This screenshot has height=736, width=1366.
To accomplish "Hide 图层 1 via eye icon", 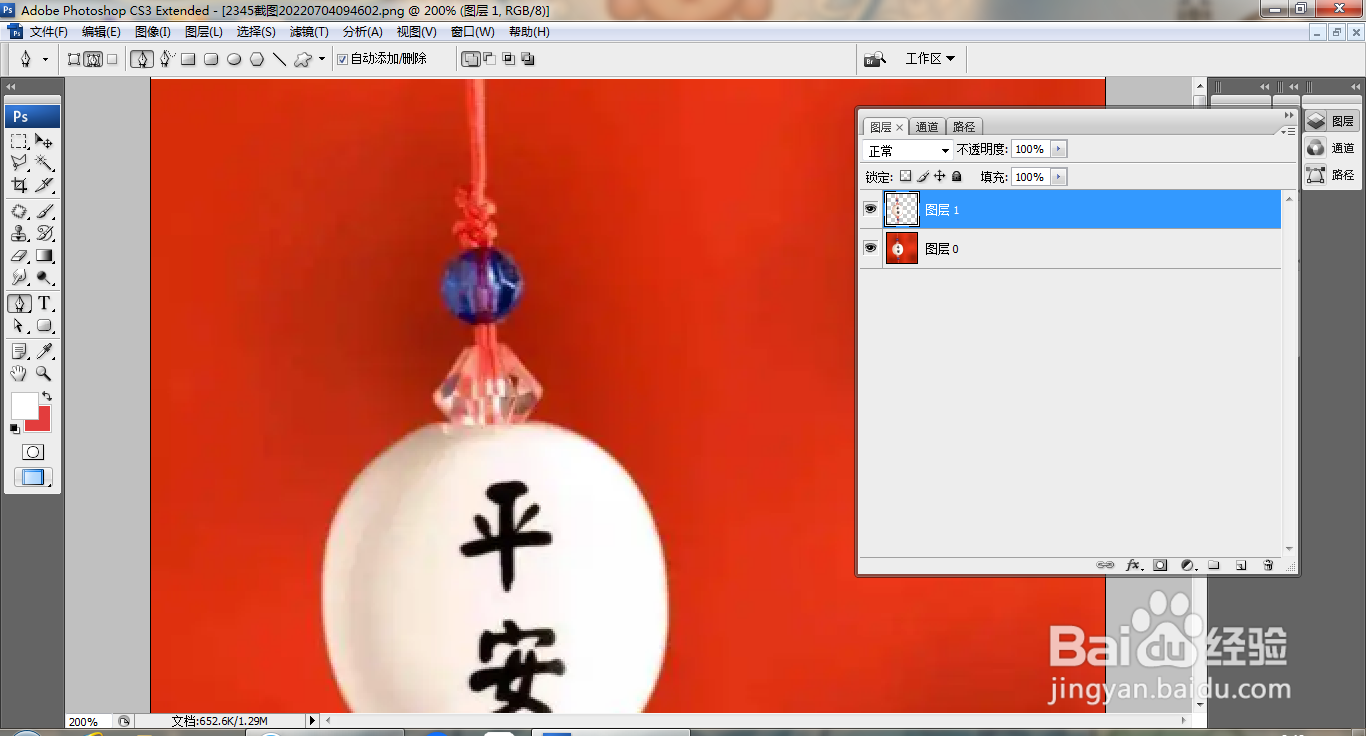I will [x=870, y=209].
